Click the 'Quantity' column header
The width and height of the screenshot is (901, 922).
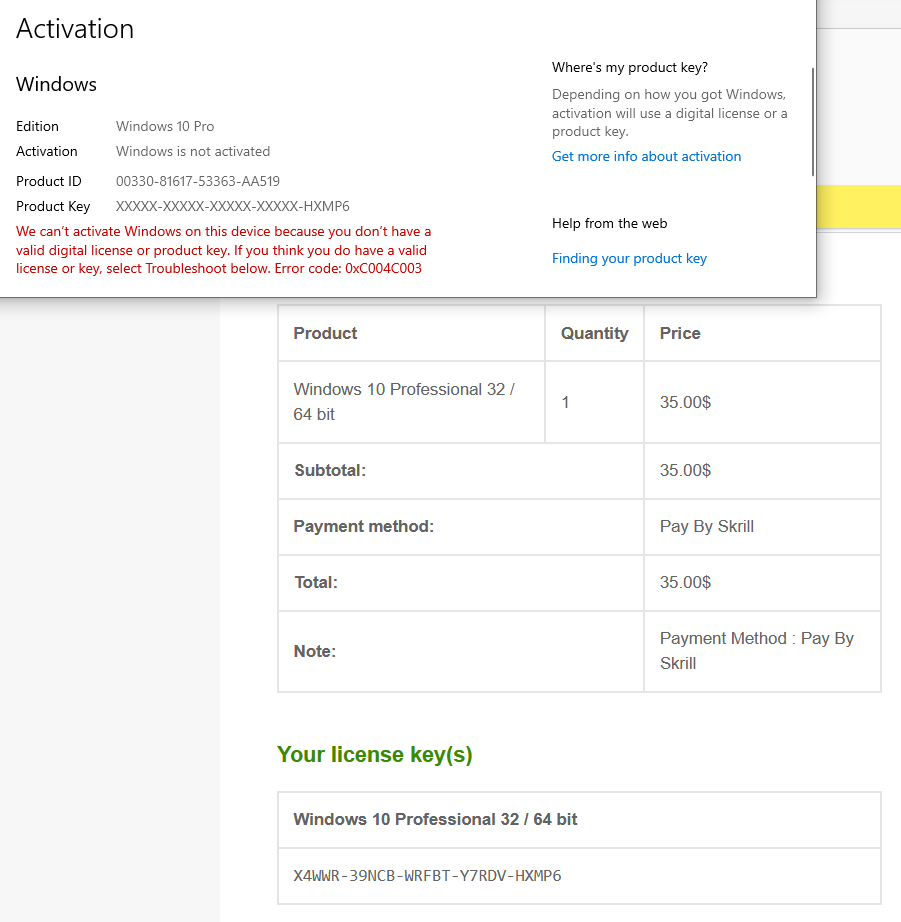[594, 333]
